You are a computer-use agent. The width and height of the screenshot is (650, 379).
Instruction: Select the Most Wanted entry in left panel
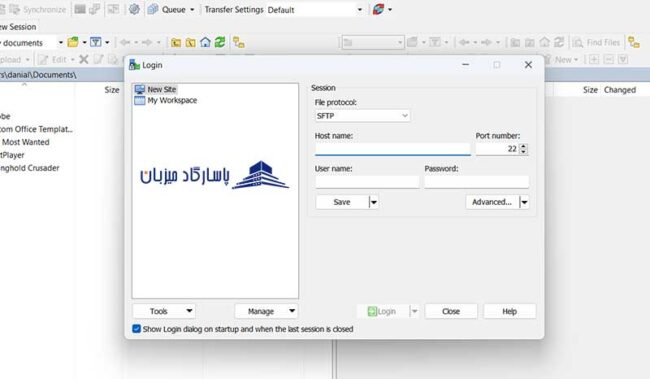(x=26, y=142)
